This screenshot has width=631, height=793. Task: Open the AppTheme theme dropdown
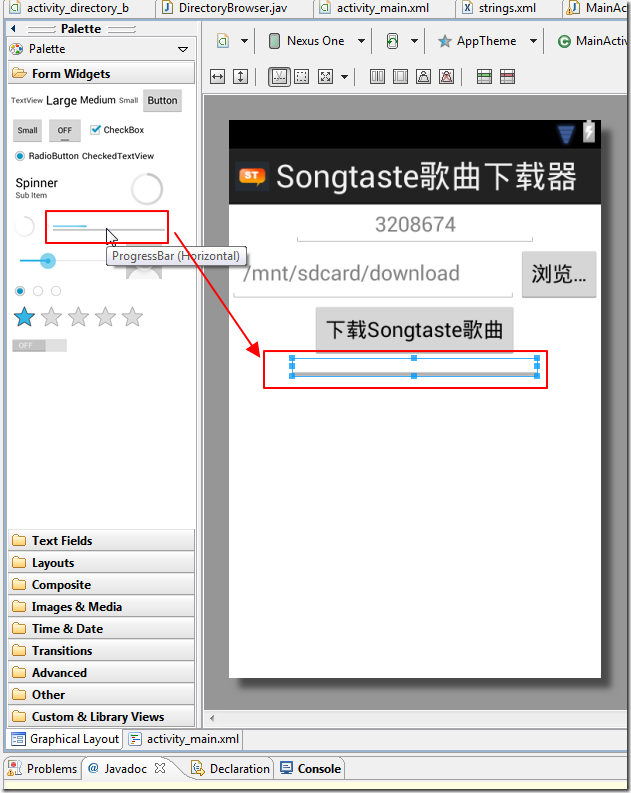point(486,41)
